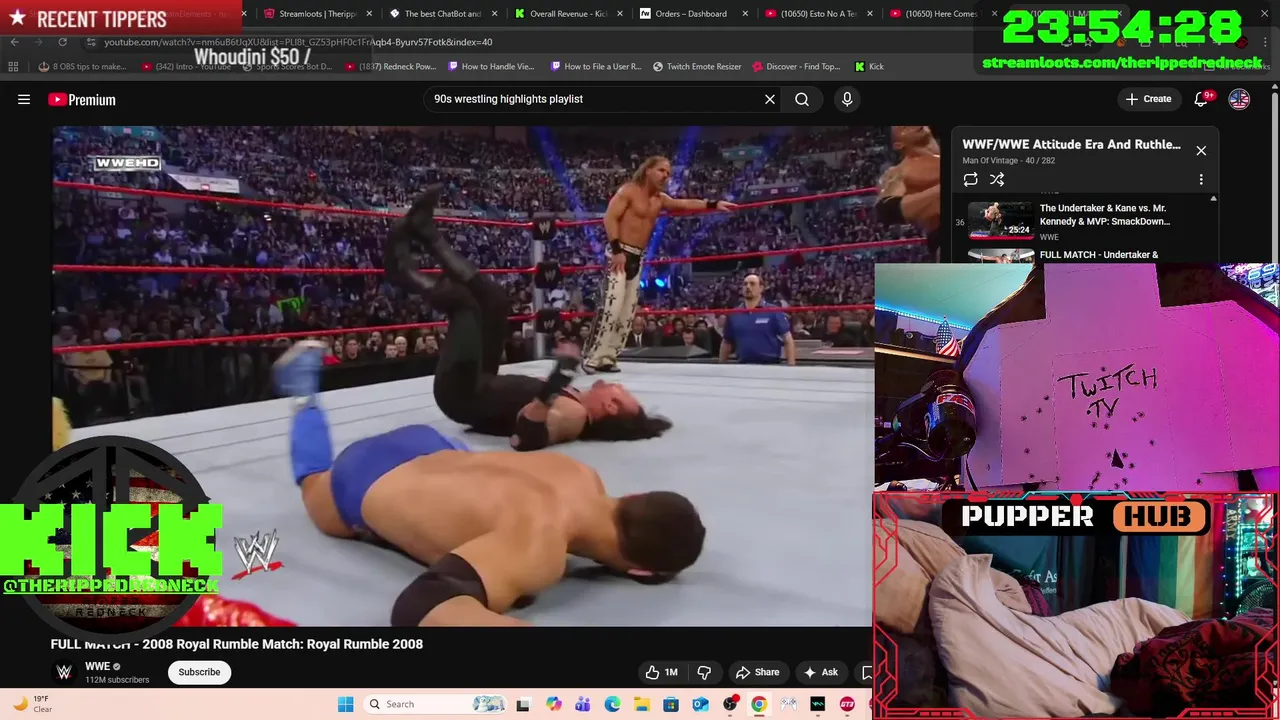Screen dimensions: 1280x720
Task: Open the YouTube notifications bell
Action: pos(1202,99)
